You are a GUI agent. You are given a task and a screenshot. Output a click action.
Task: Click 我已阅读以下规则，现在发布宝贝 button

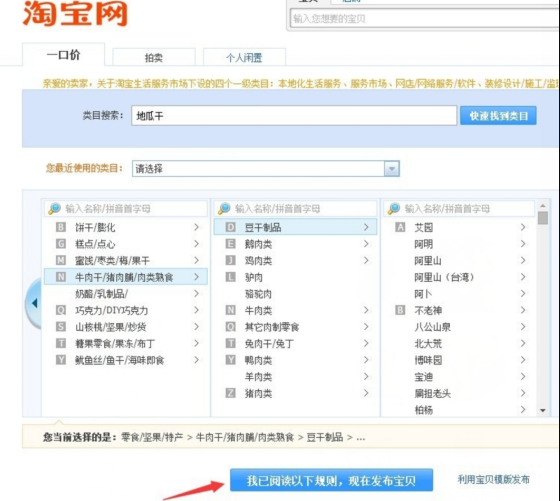(x=331, y=480)
